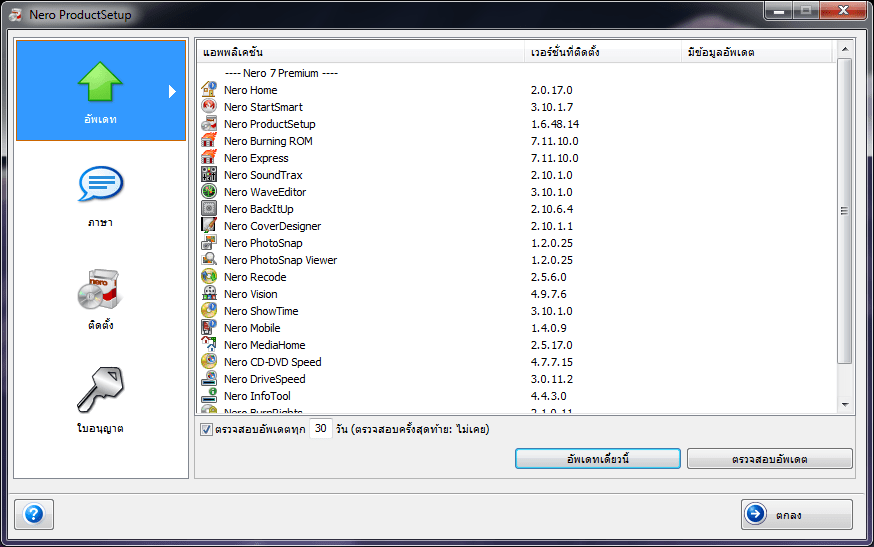The width and height of the screenshot is (874, 547).
Task: Select the Nero Recode row text
Action: [x=255, y=277]
